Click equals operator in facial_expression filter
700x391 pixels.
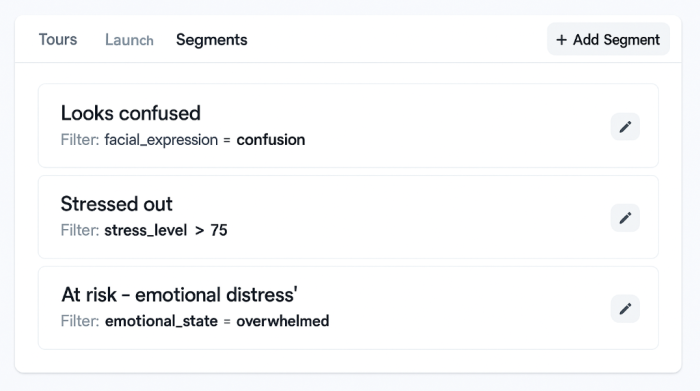coord(227,140)
